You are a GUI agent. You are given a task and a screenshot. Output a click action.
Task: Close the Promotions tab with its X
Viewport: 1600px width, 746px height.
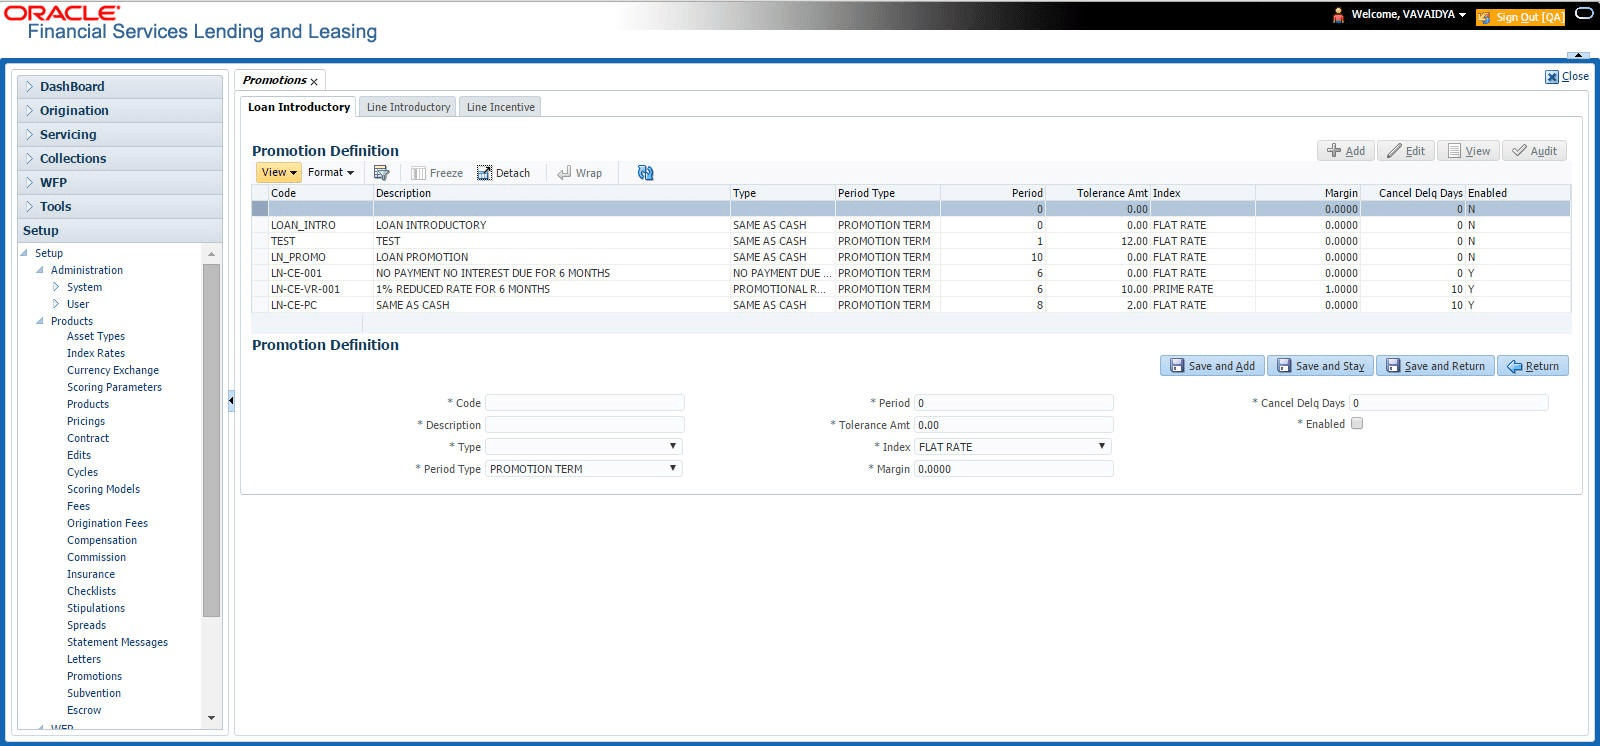pyautogui.click(x=314, y=82)
